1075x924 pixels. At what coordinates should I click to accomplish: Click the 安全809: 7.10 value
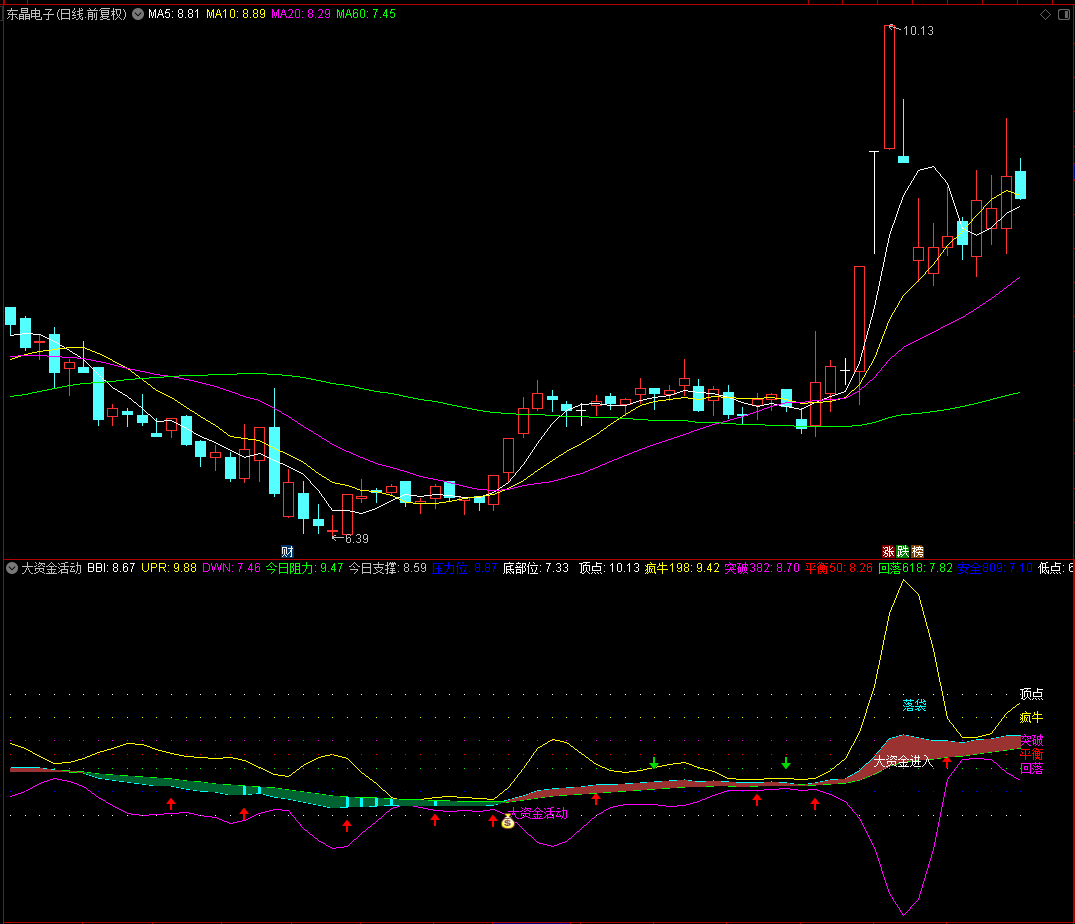pos(995,568)
